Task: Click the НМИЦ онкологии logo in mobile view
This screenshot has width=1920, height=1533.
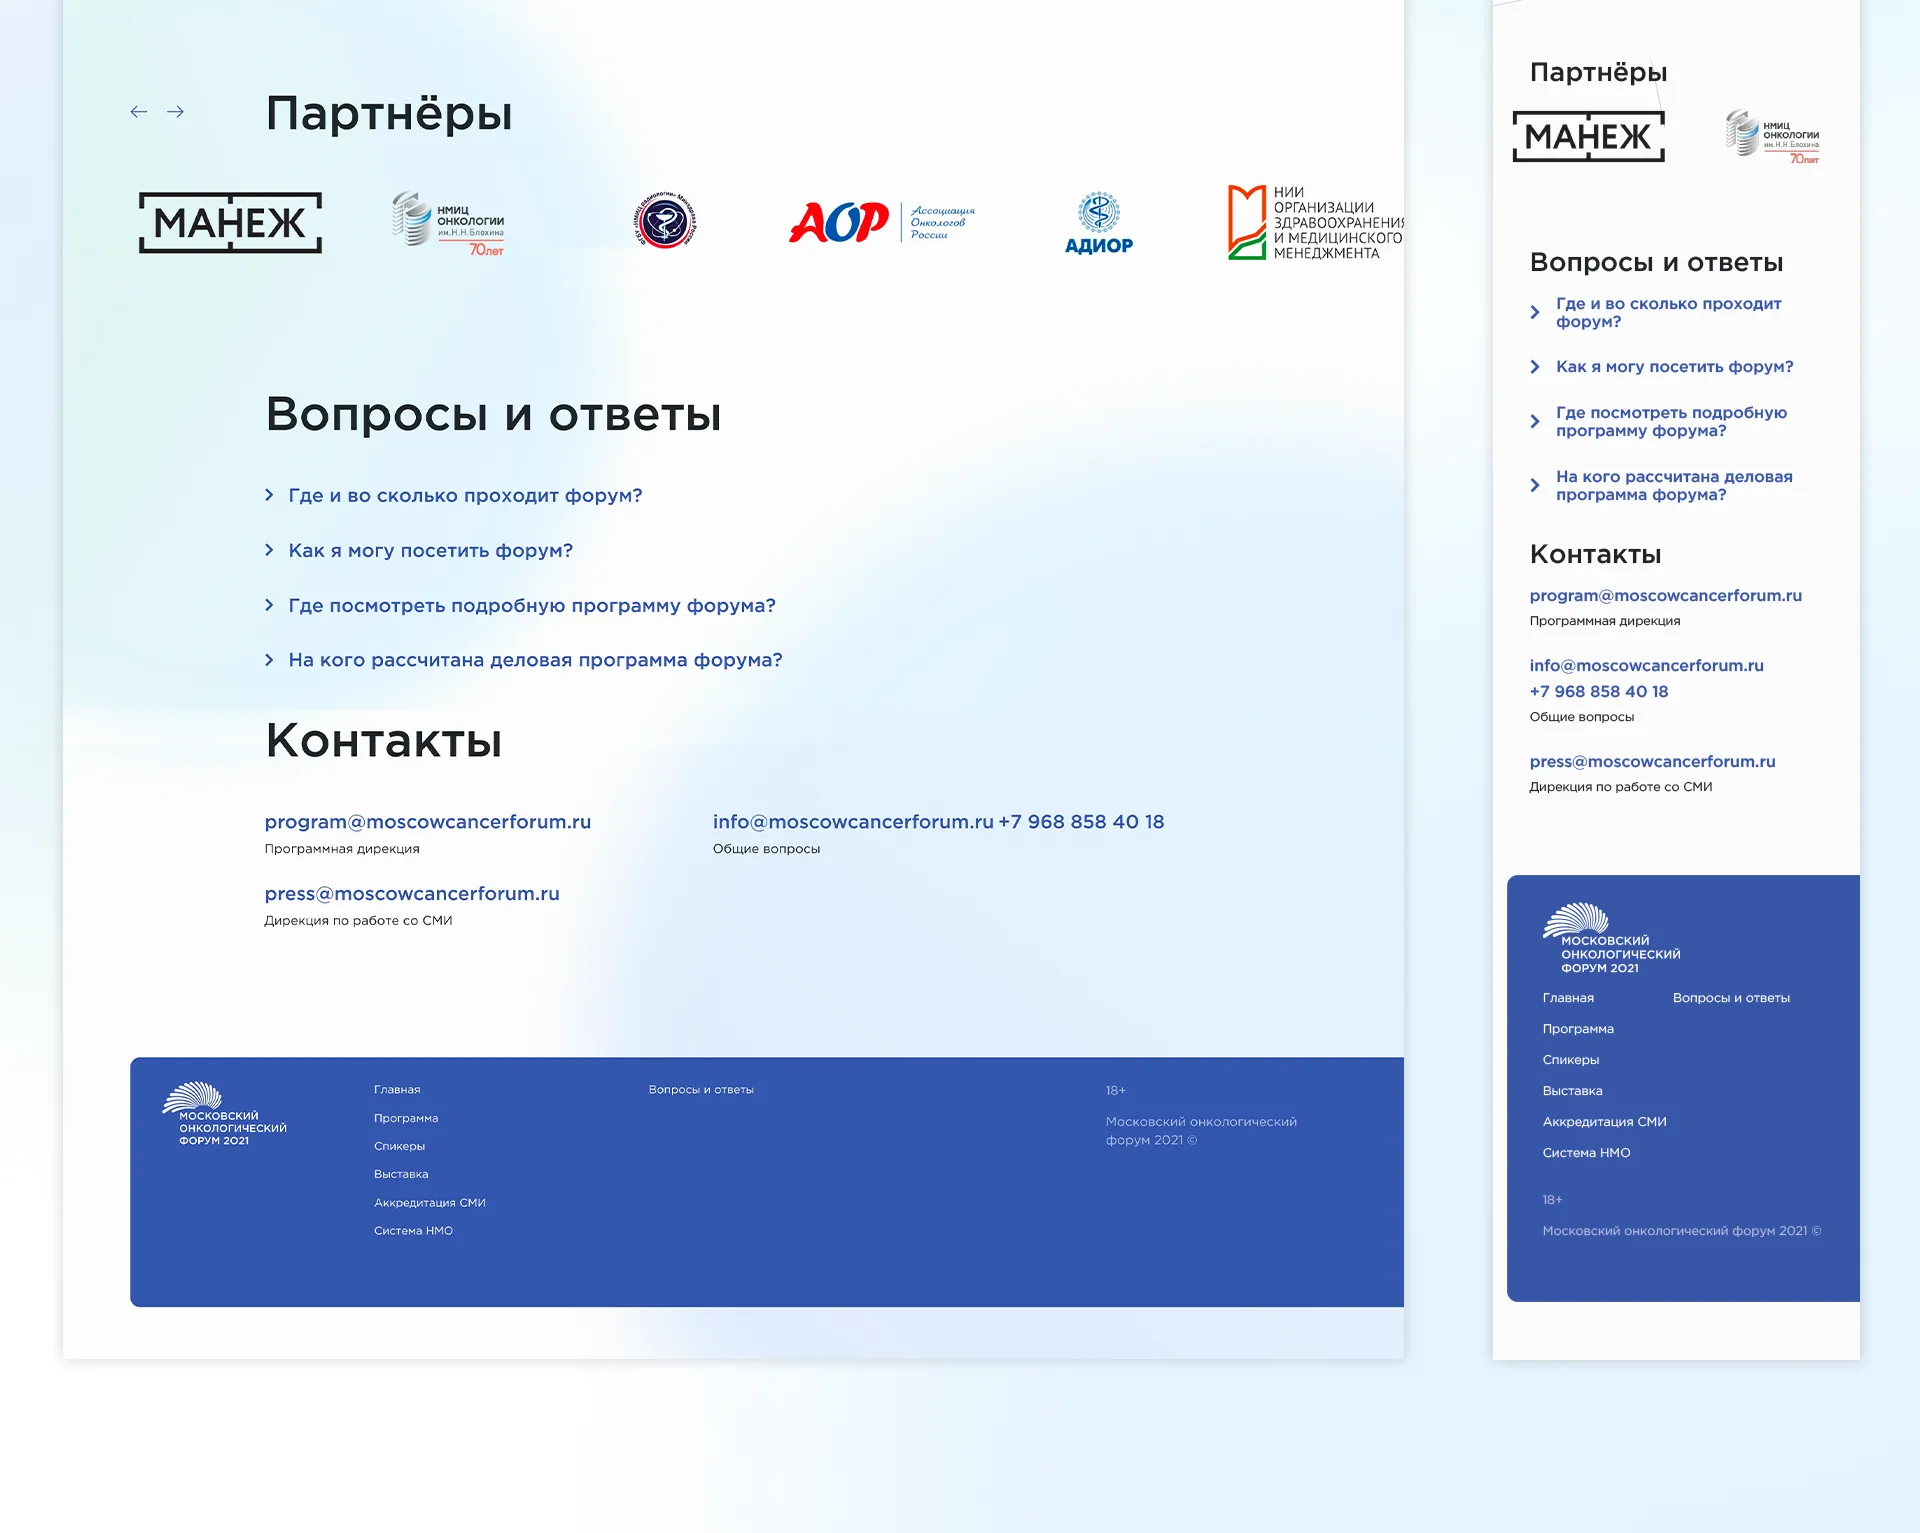Action: pyautogui.click(x=1773, y=136)
